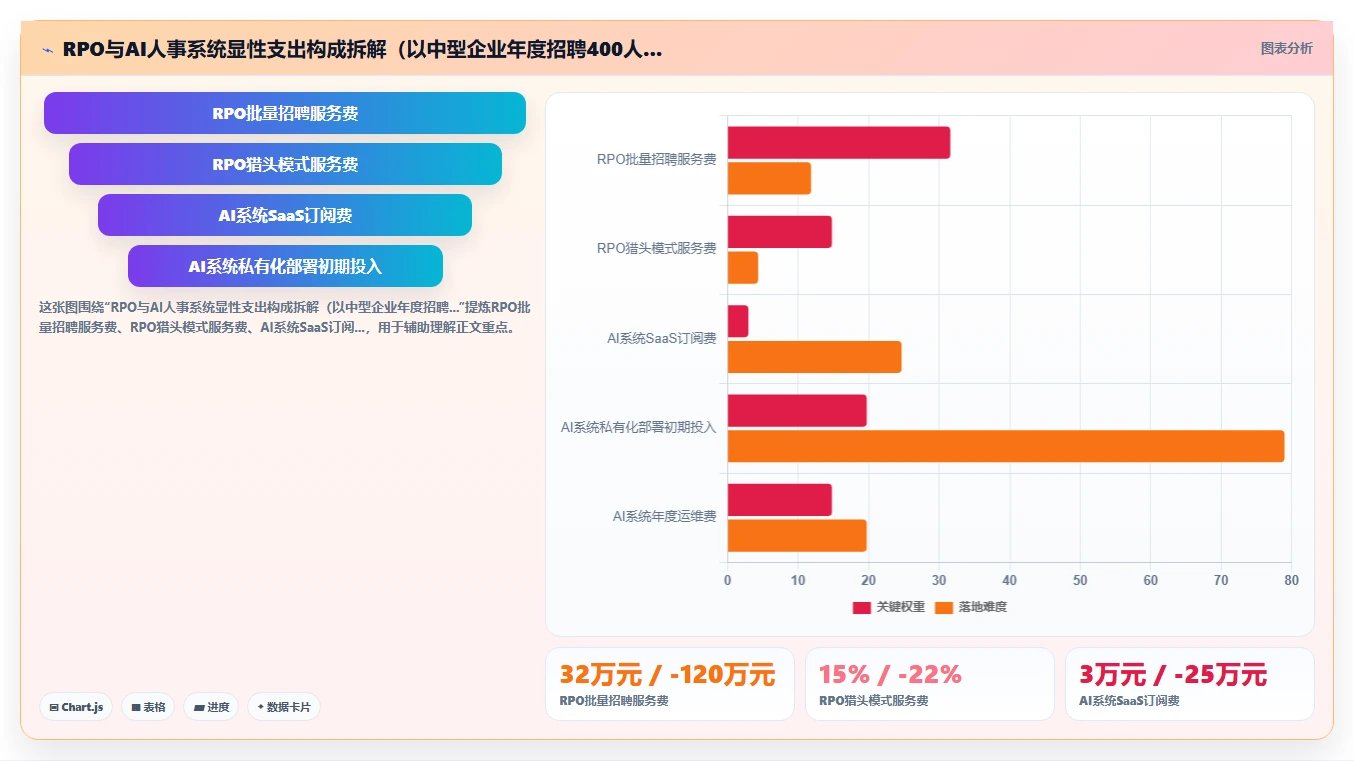
Task: Open the 图表分析 label in header
Action: [1286, 48]
